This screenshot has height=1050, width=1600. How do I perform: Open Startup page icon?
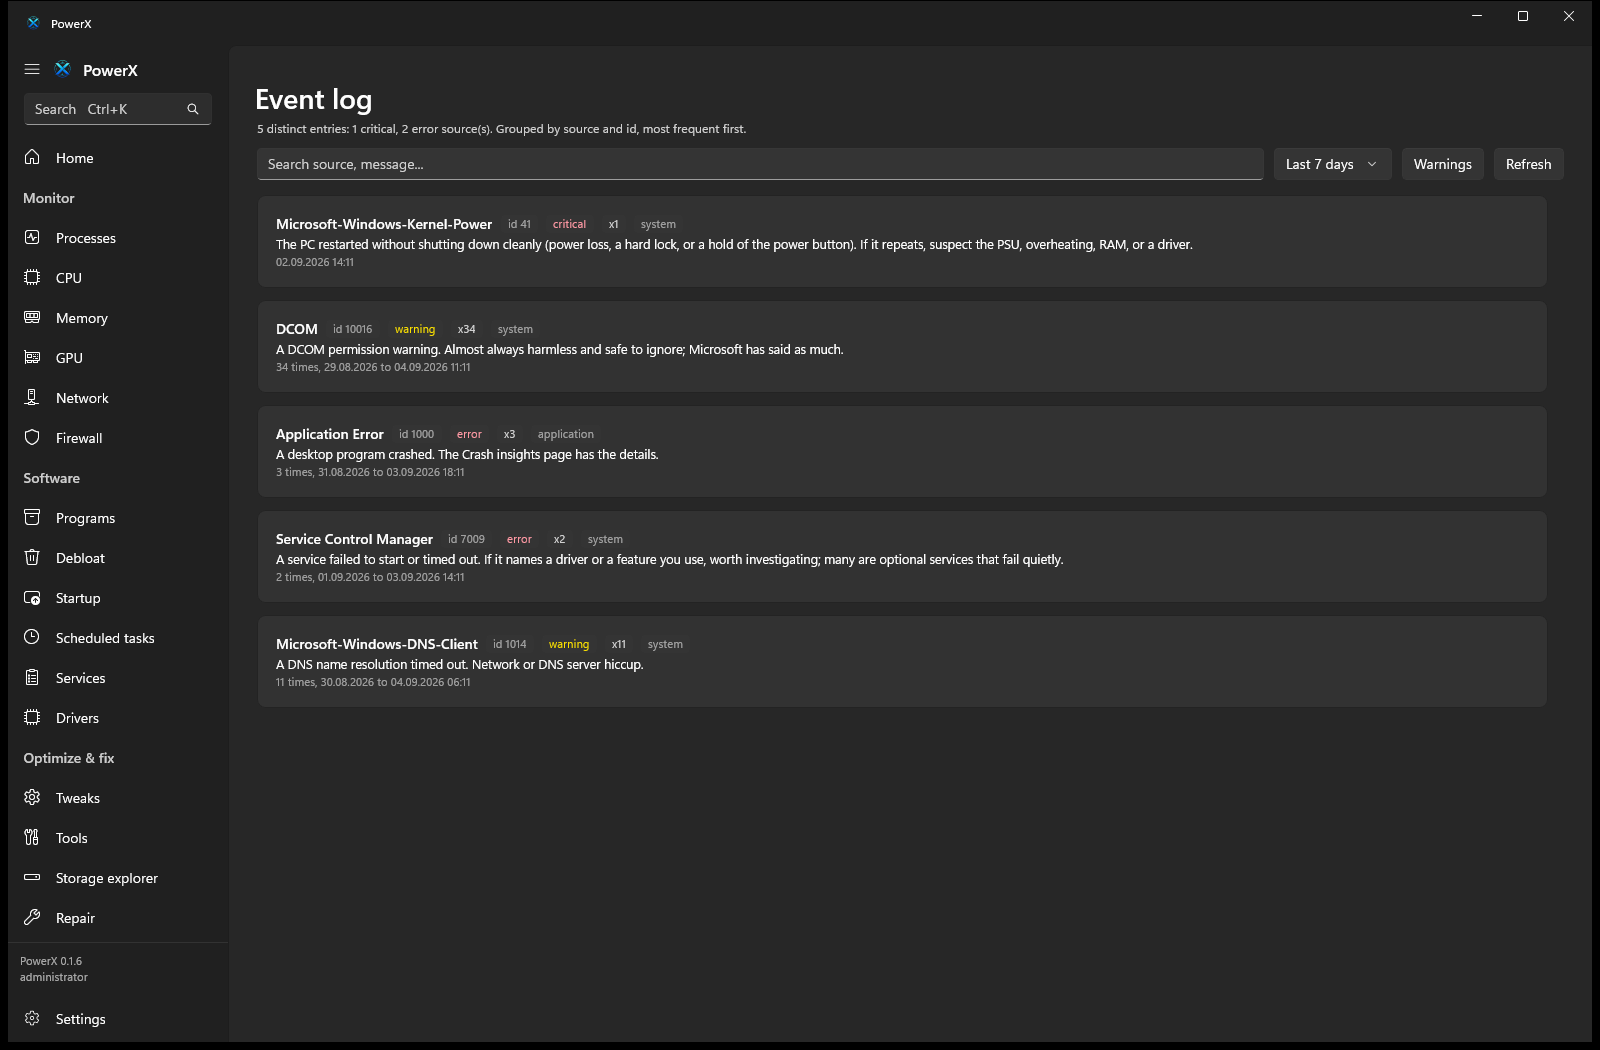[x=32, y=597]
